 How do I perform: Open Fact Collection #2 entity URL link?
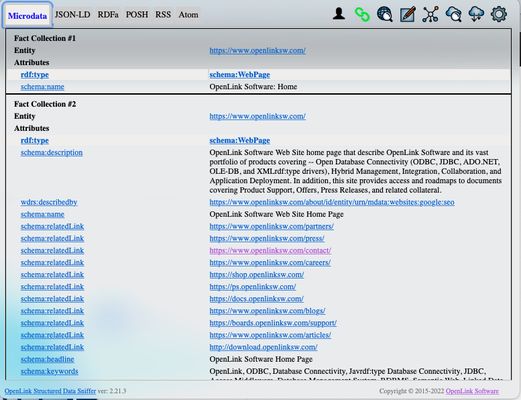click(x=257, y=116)
